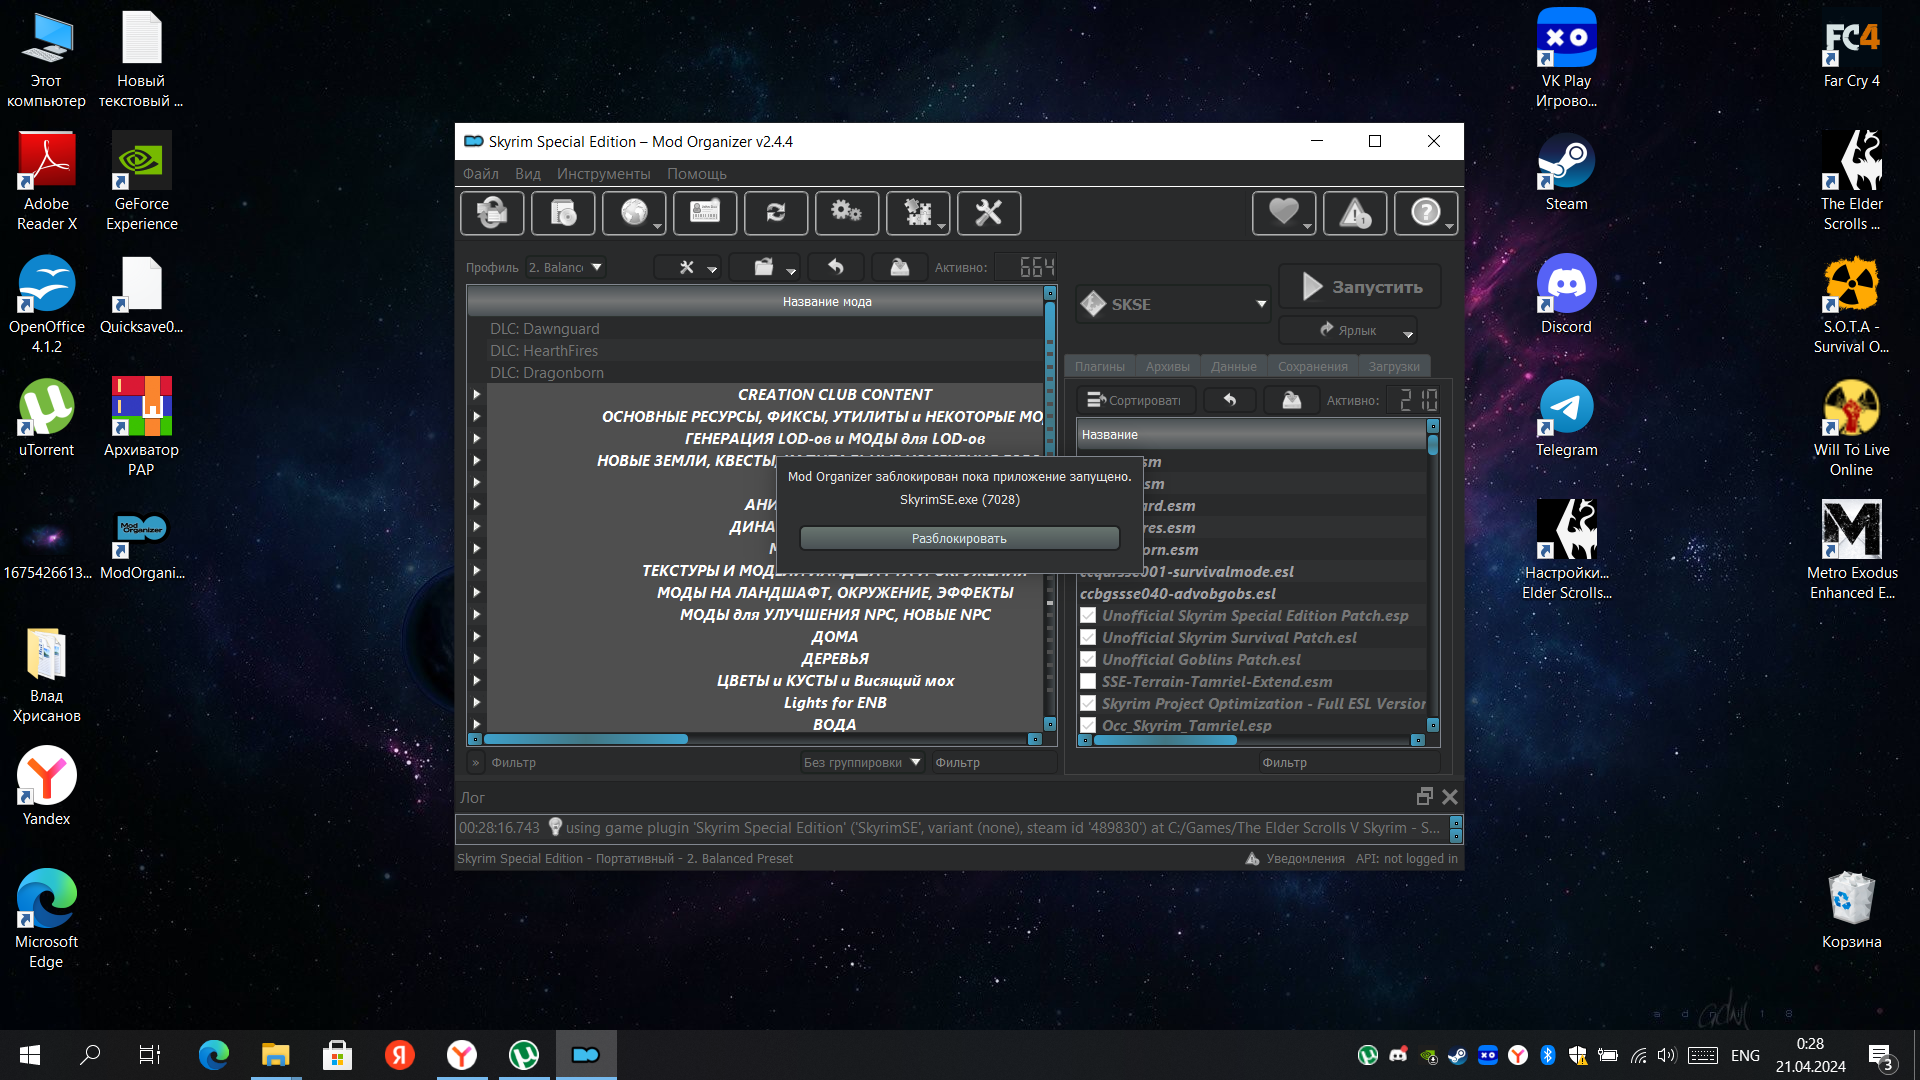Click the Nexus globe toolbar icon
The height and width of the screenshot is (1080, 1920).
[634, 213]
